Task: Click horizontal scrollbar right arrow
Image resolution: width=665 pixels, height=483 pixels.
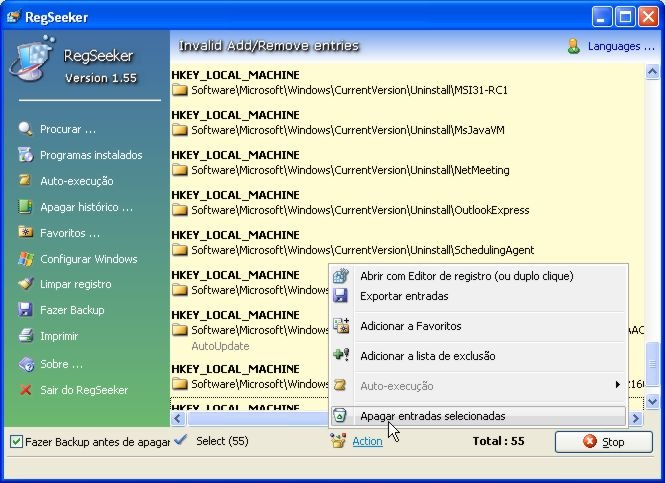Action: pos(636,419)
